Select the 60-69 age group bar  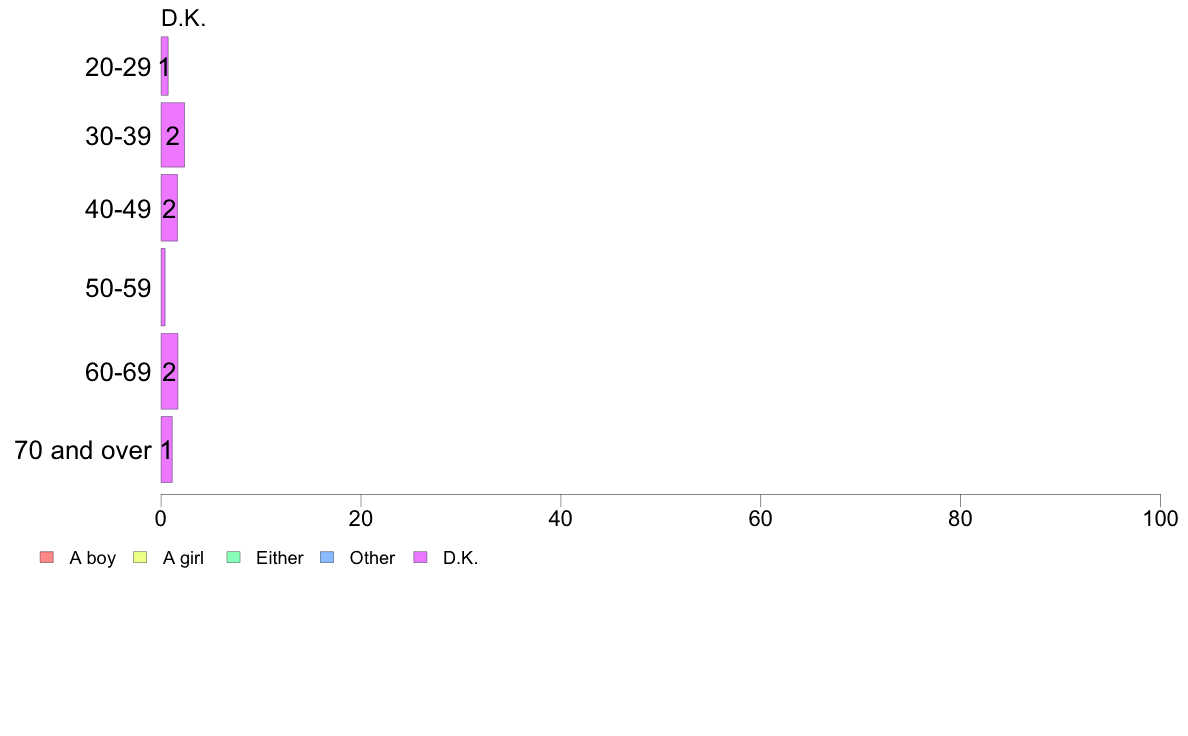point(169,371)
